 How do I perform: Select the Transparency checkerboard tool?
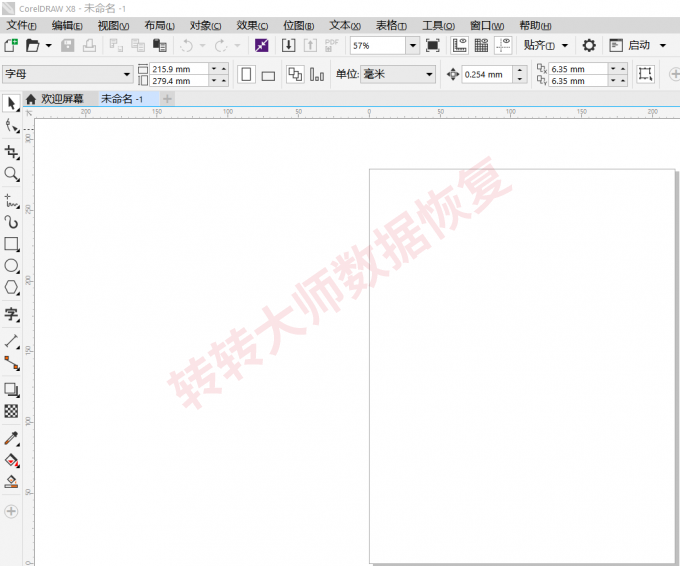11,411
